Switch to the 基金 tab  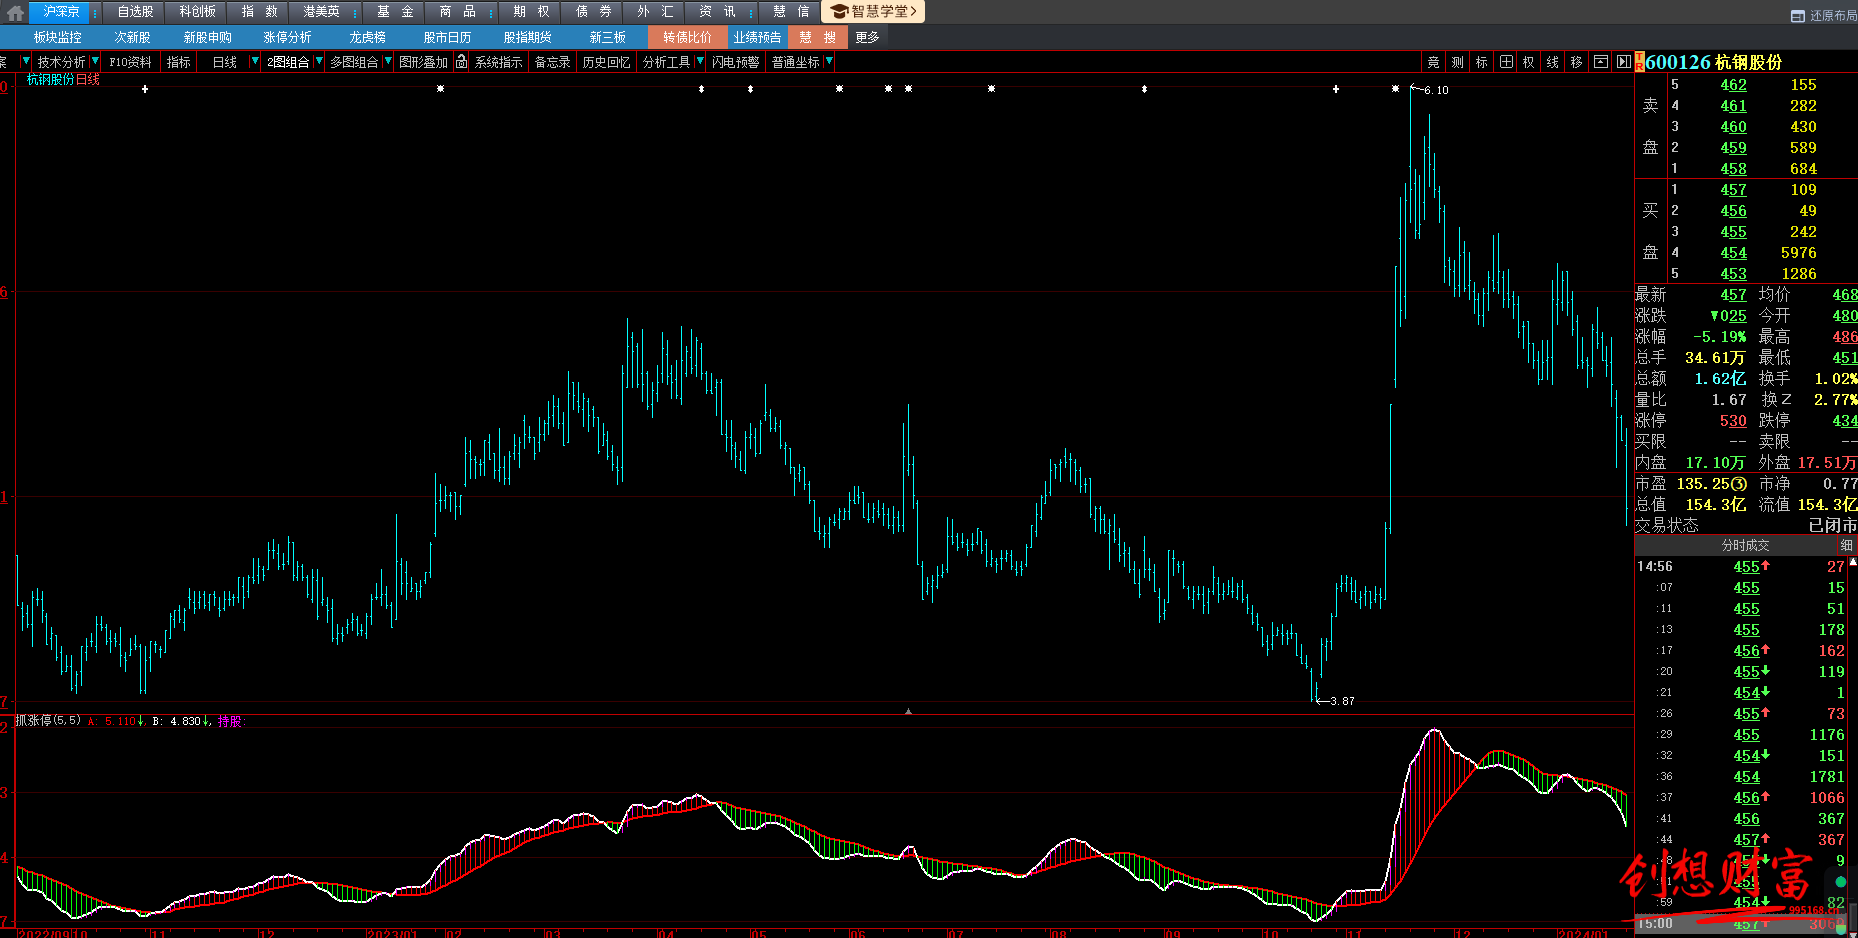(395, 12)
